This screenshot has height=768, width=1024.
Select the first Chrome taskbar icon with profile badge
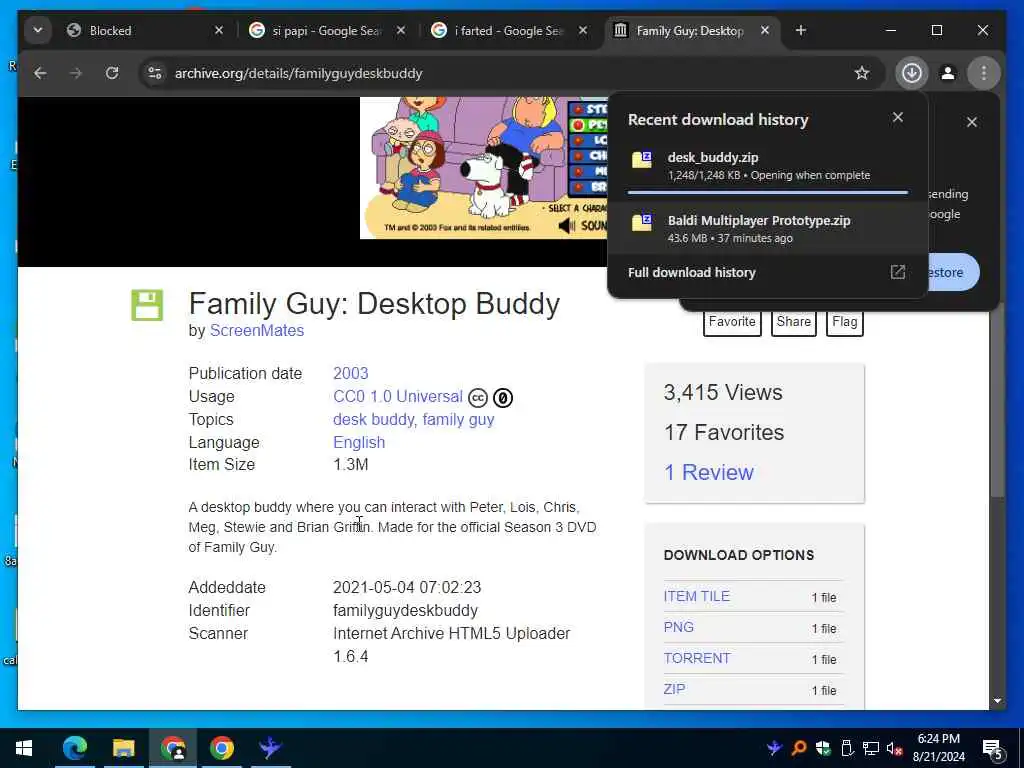pyautogui.click(x=172, y=748)
